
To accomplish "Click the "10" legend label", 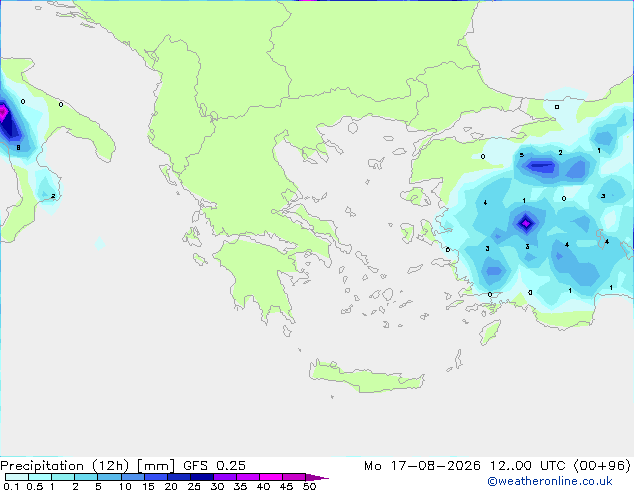I will tap(125, 486).
